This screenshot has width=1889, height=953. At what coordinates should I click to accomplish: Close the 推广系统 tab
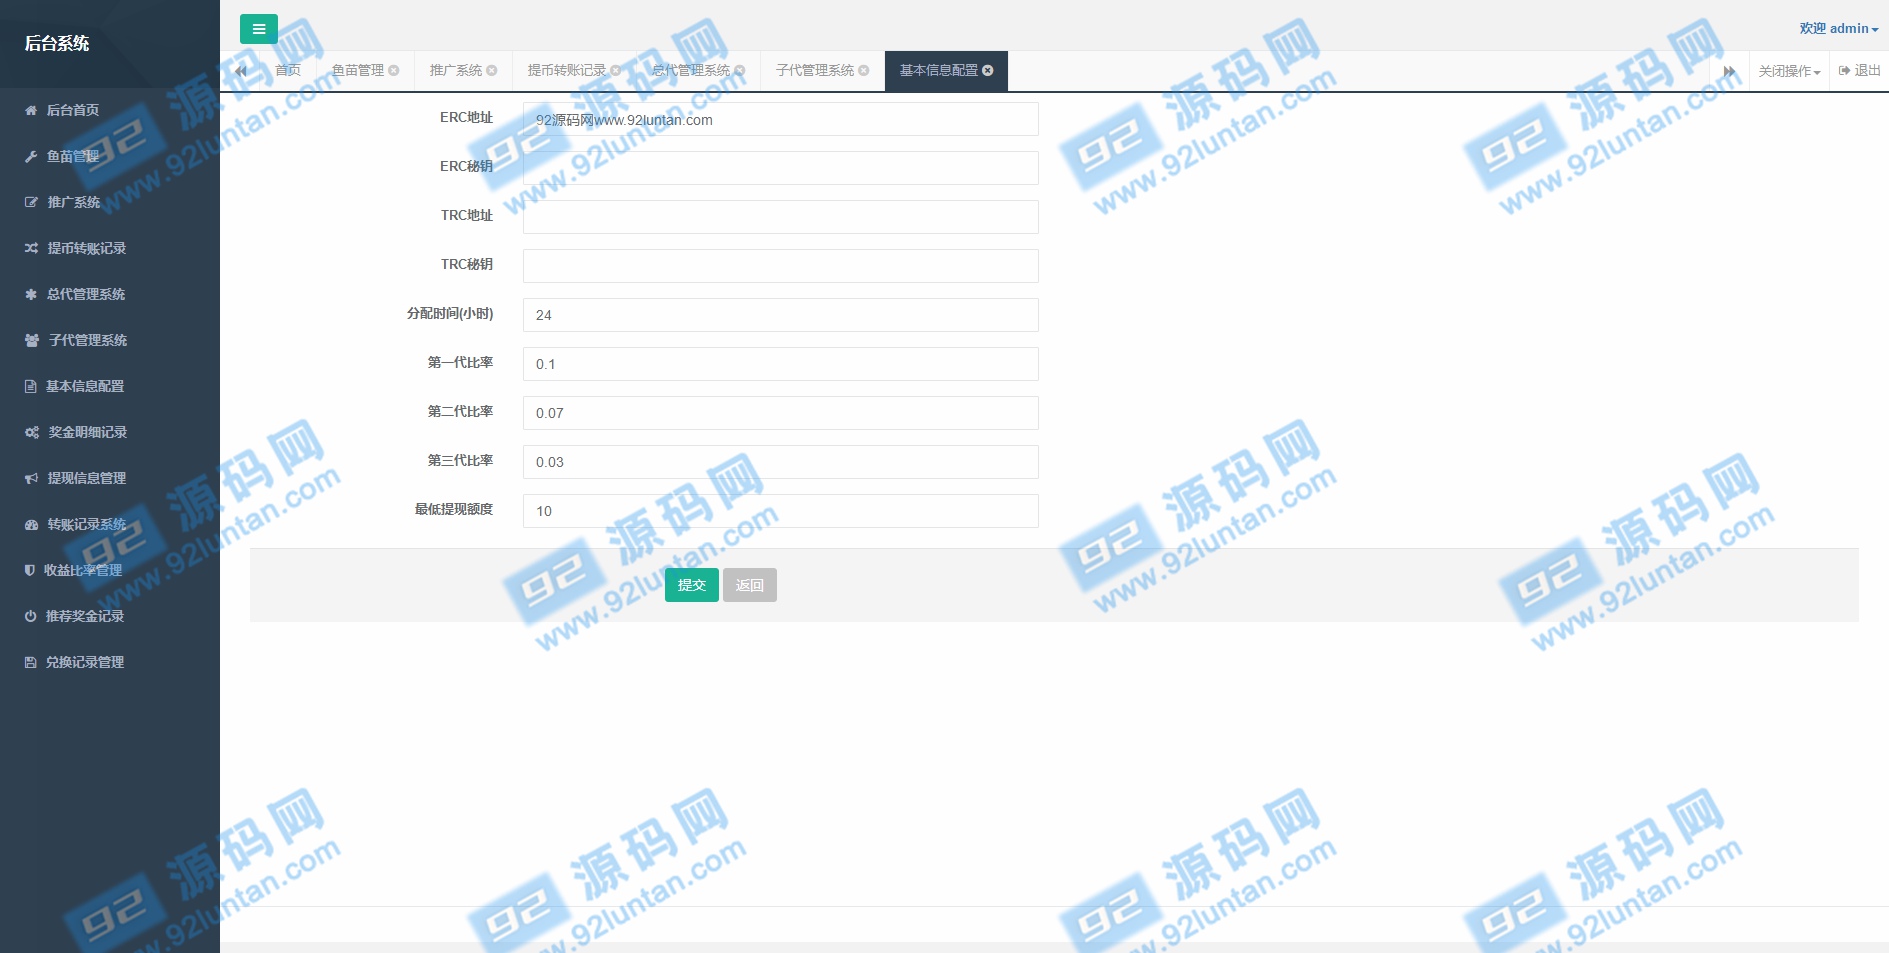click(492, 70)
